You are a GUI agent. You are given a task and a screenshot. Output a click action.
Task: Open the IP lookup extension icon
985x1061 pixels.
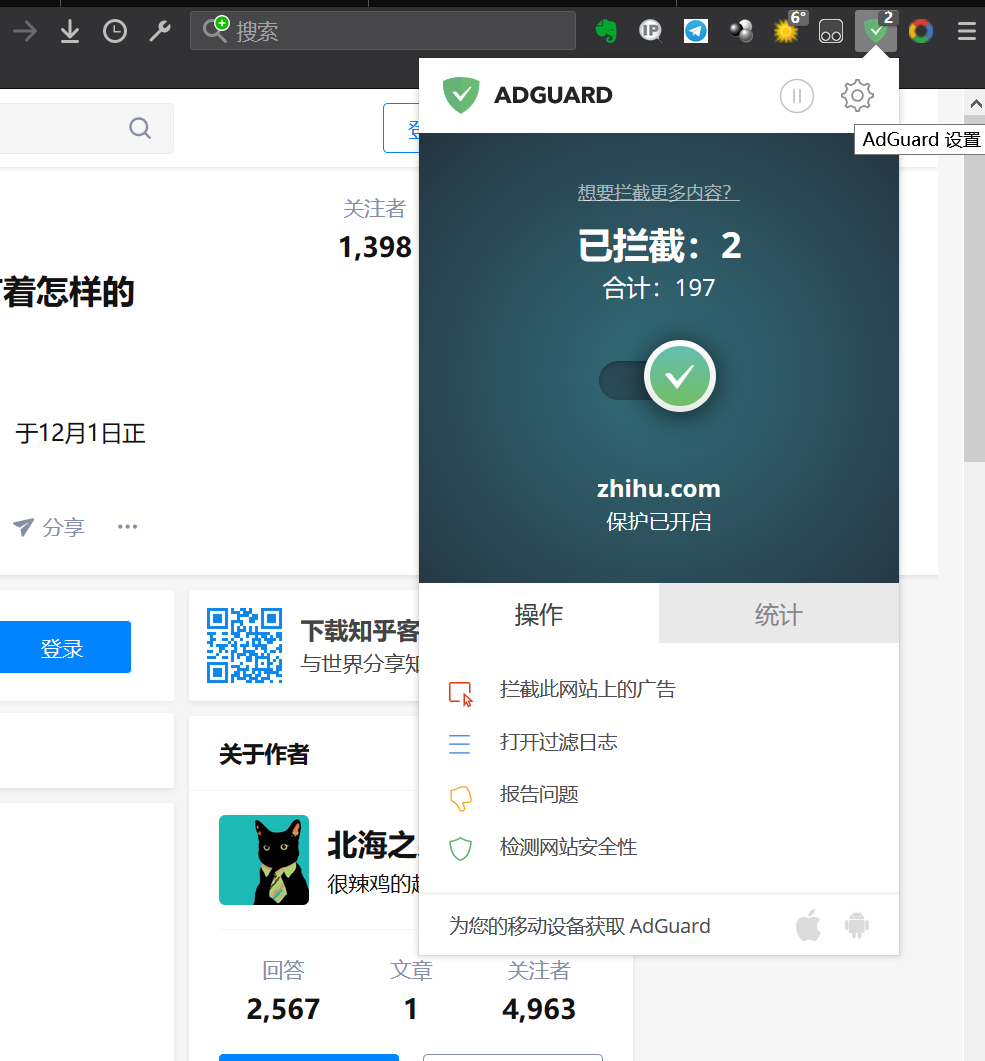(x=650, y=30)
